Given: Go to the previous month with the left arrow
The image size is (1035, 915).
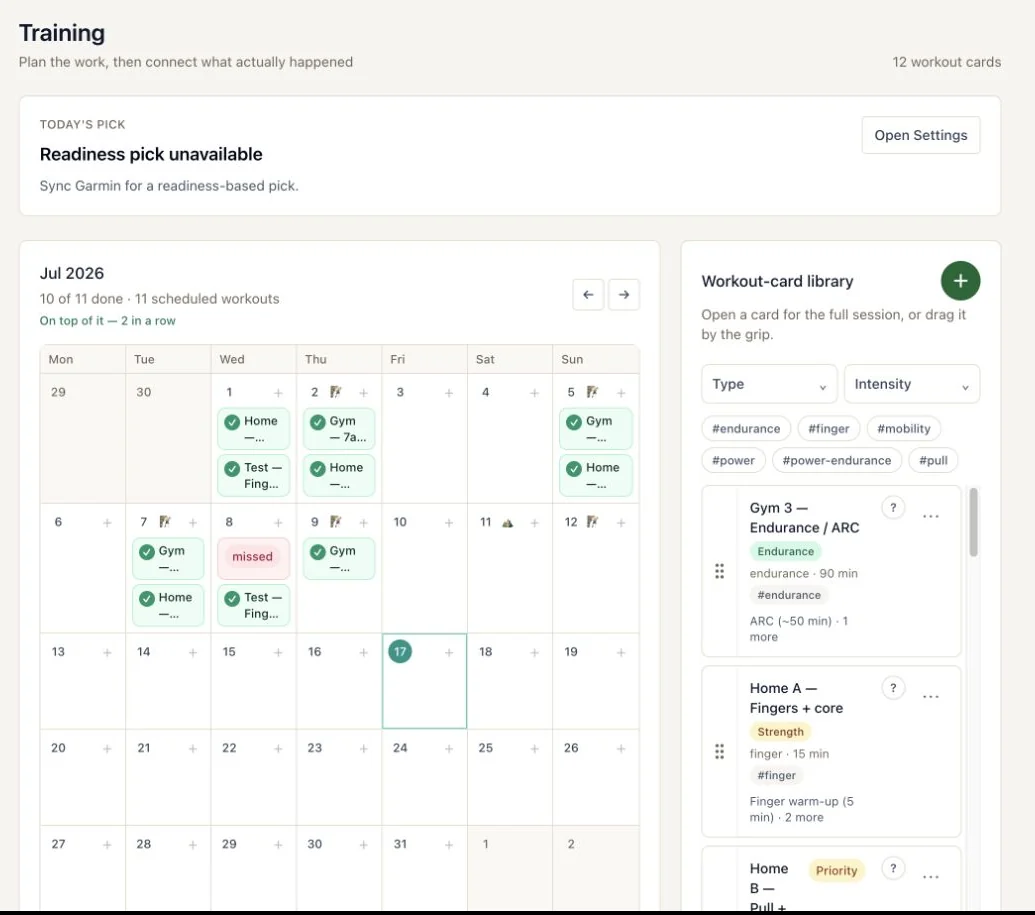Looking at the screenshot, I should coord(588,294).
